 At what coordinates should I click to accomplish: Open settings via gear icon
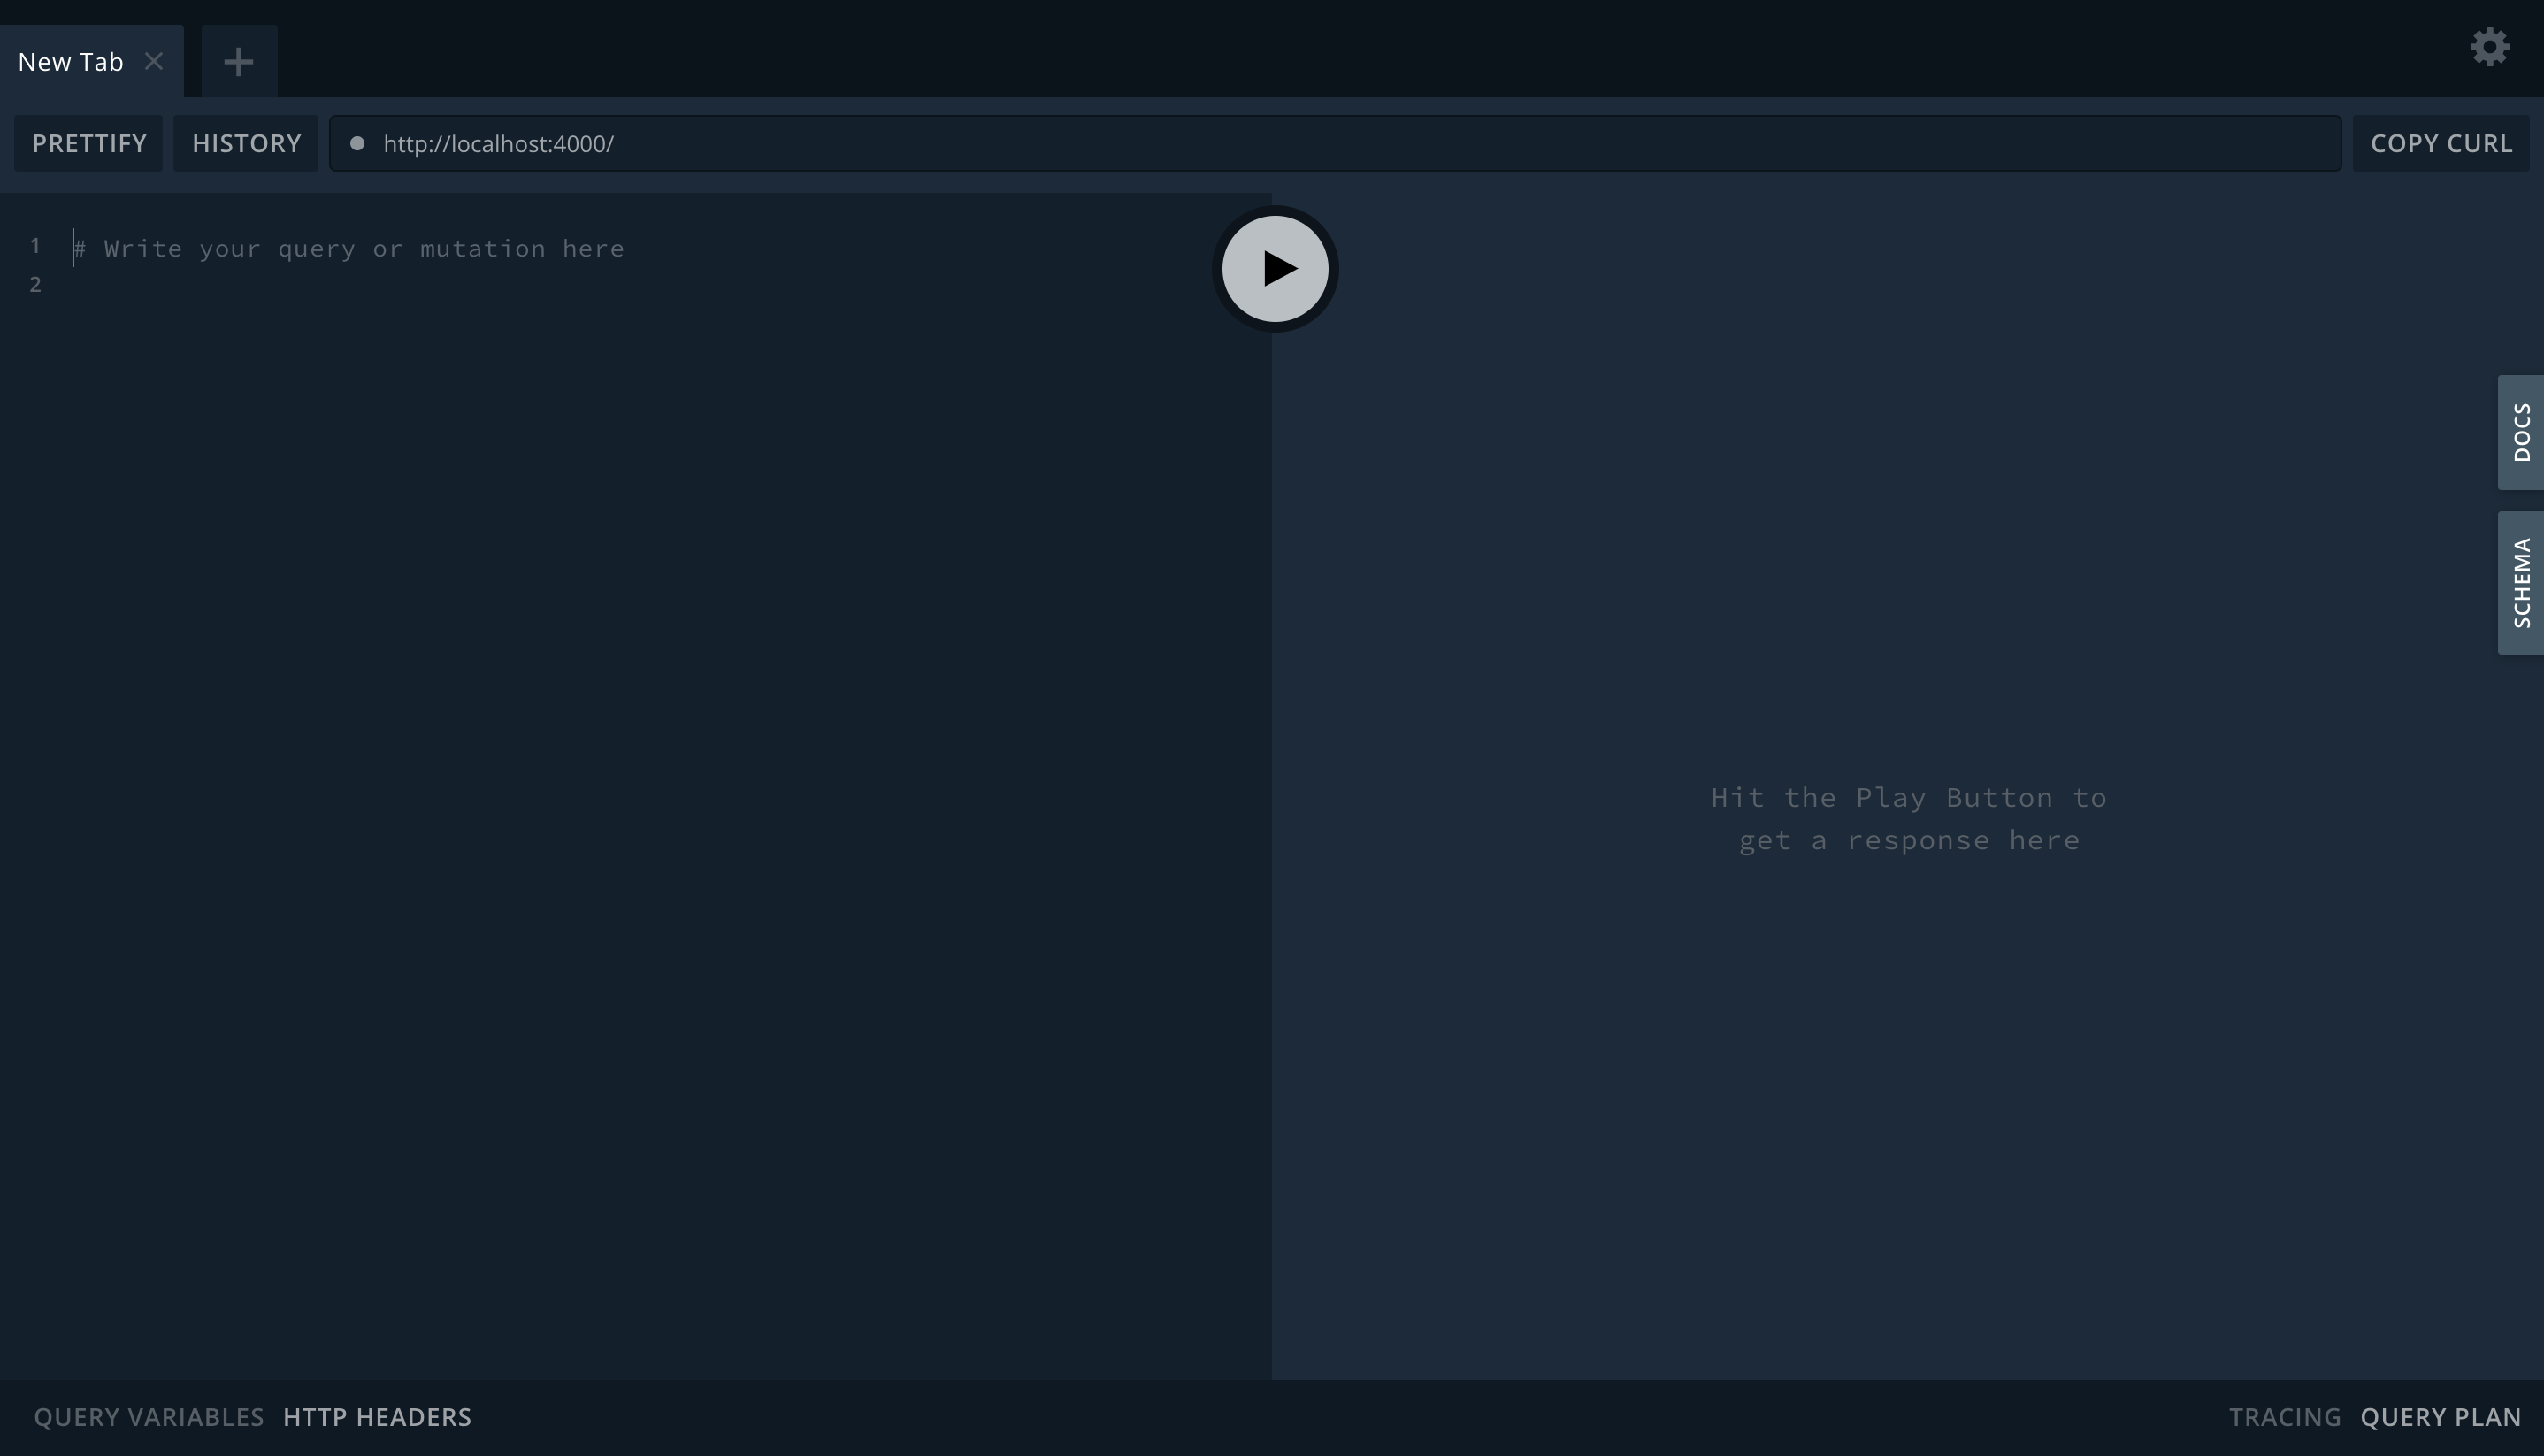click(2489, 47)
